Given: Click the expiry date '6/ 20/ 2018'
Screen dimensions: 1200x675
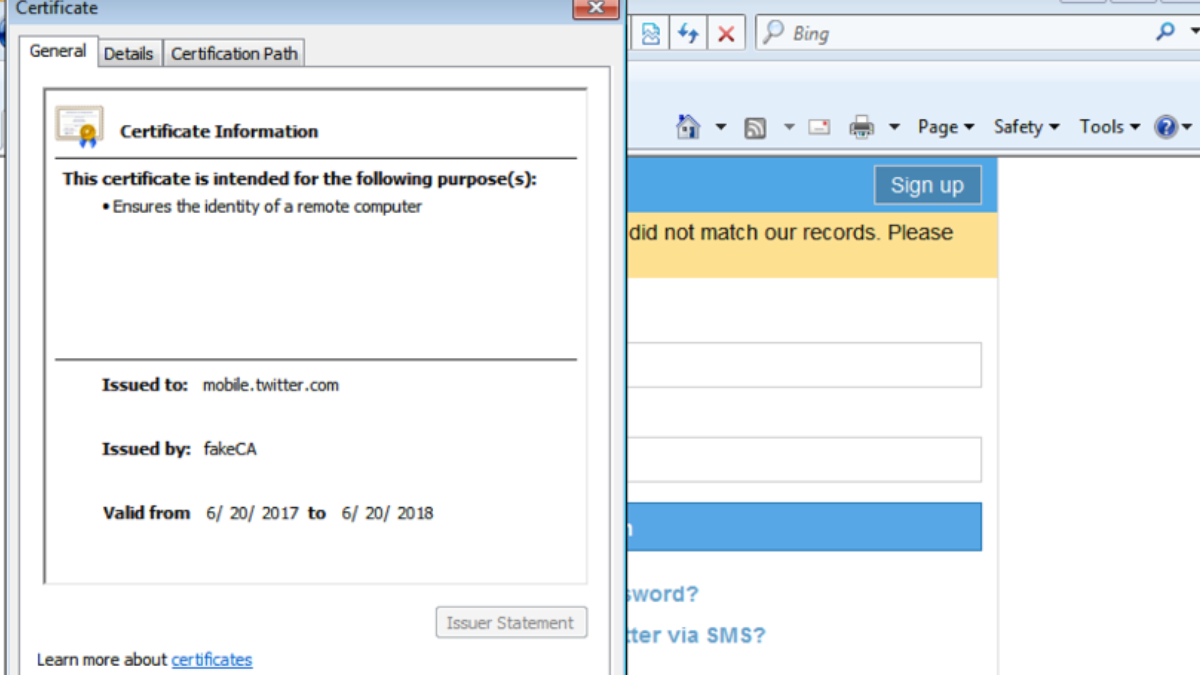Looking at the screenshot, I should tap(388, 513).
